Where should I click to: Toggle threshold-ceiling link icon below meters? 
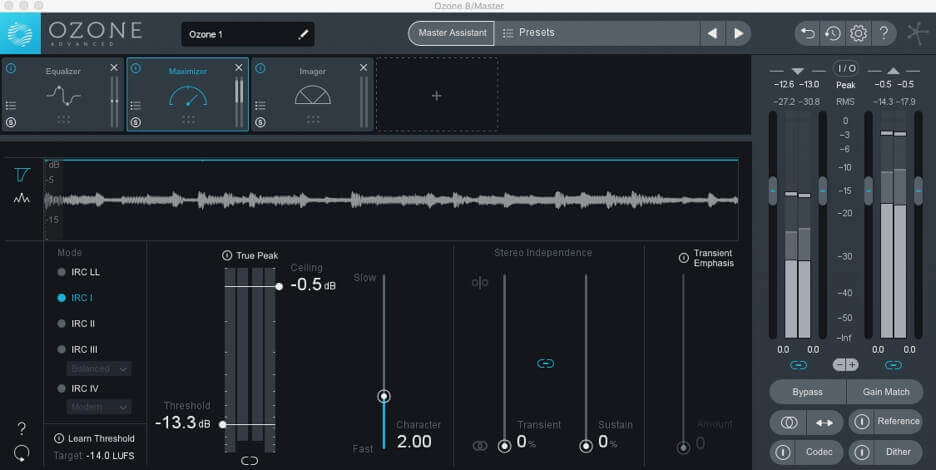[250, 461]
